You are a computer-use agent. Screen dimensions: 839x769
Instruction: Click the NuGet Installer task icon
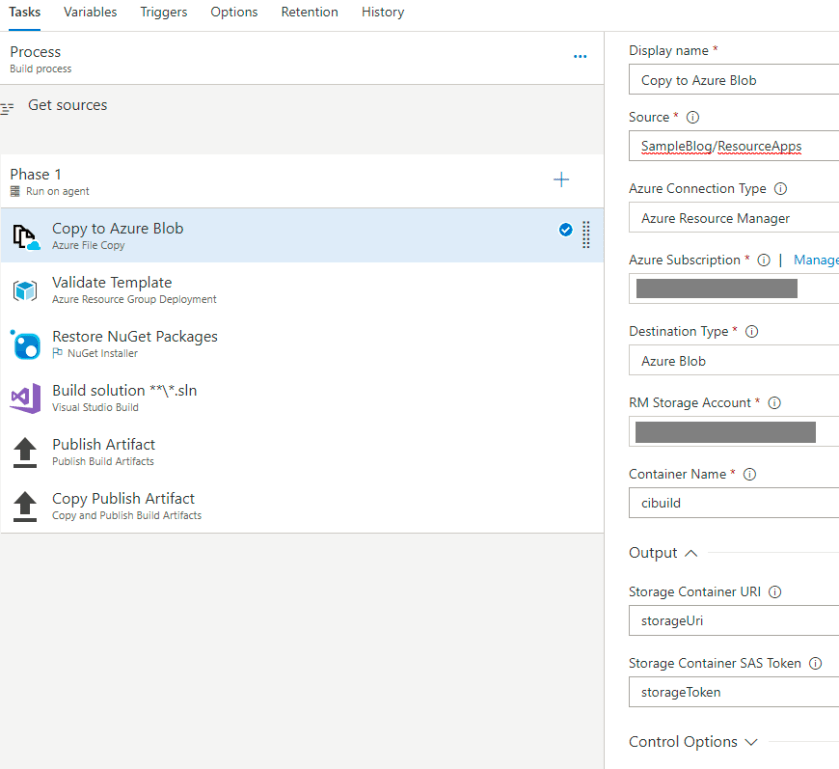(25, 345)
